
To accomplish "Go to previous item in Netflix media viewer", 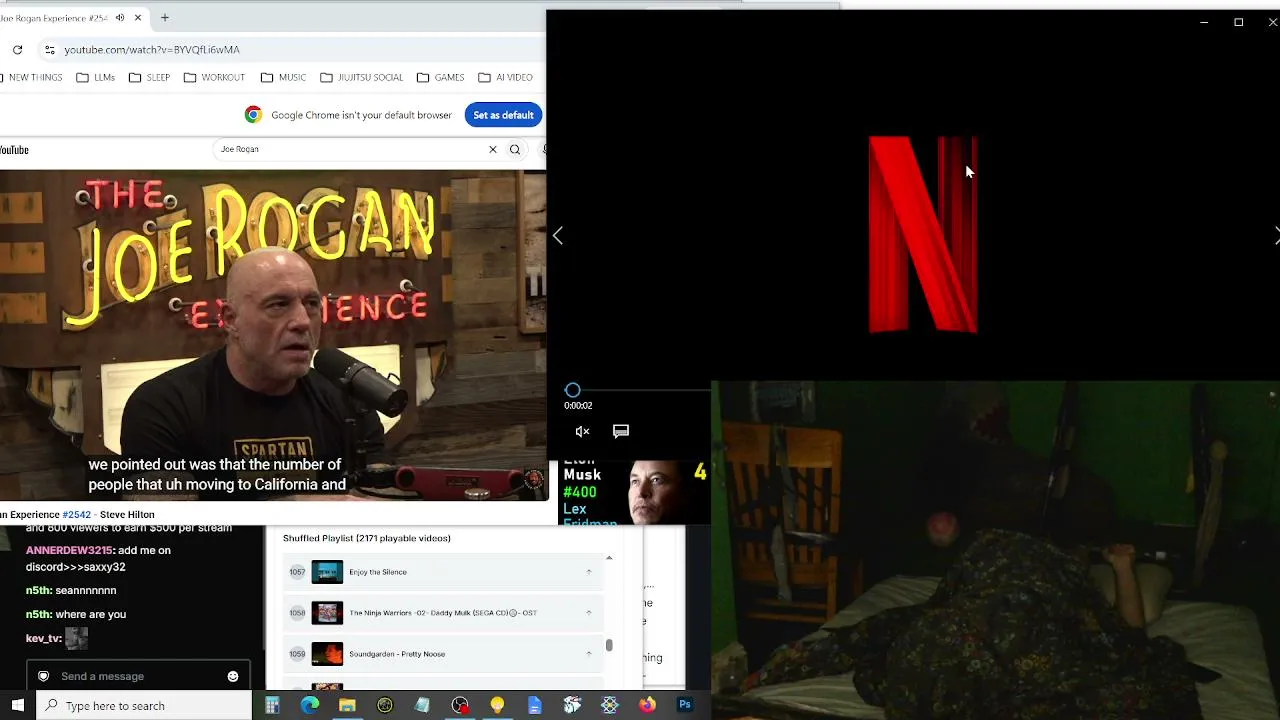I will pyautogui.click(x=558, y=236).
